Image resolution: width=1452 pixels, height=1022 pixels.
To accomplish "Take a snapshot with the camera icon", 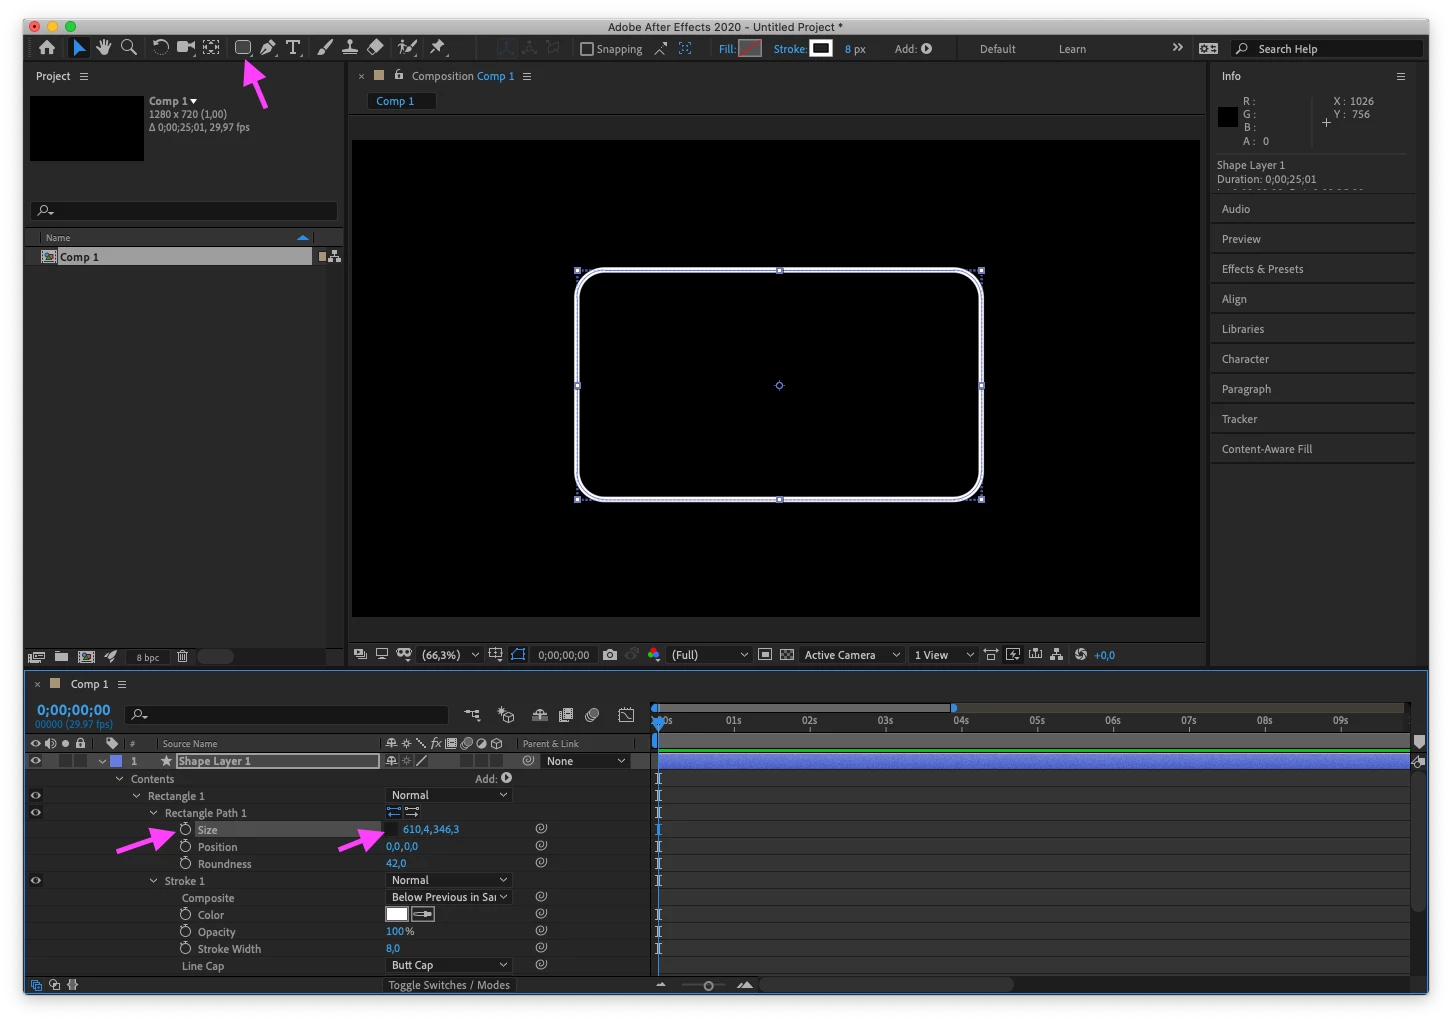I will coord(610,655).
